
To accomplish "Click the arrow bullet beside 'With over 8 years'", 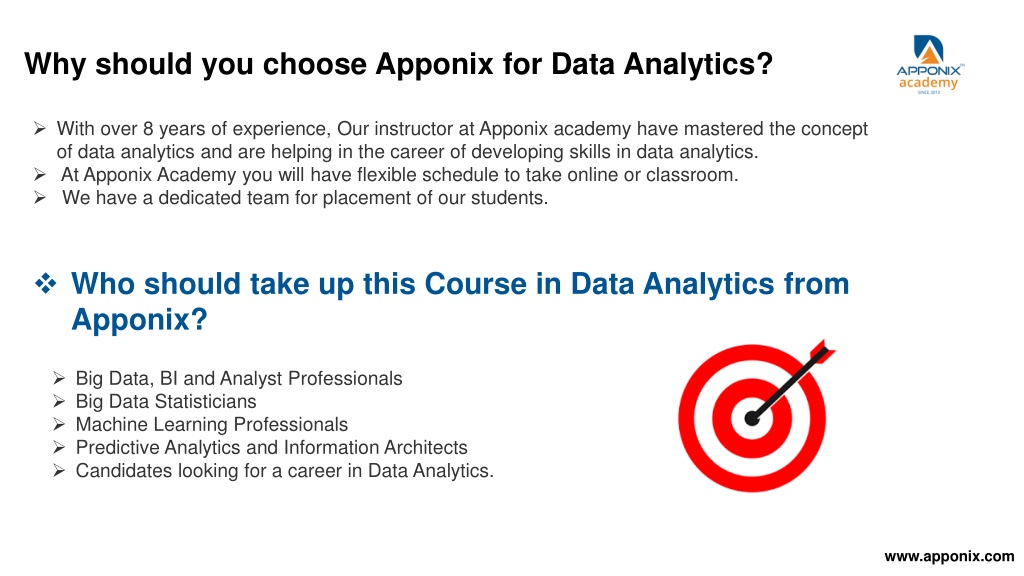I will [40, 129].
